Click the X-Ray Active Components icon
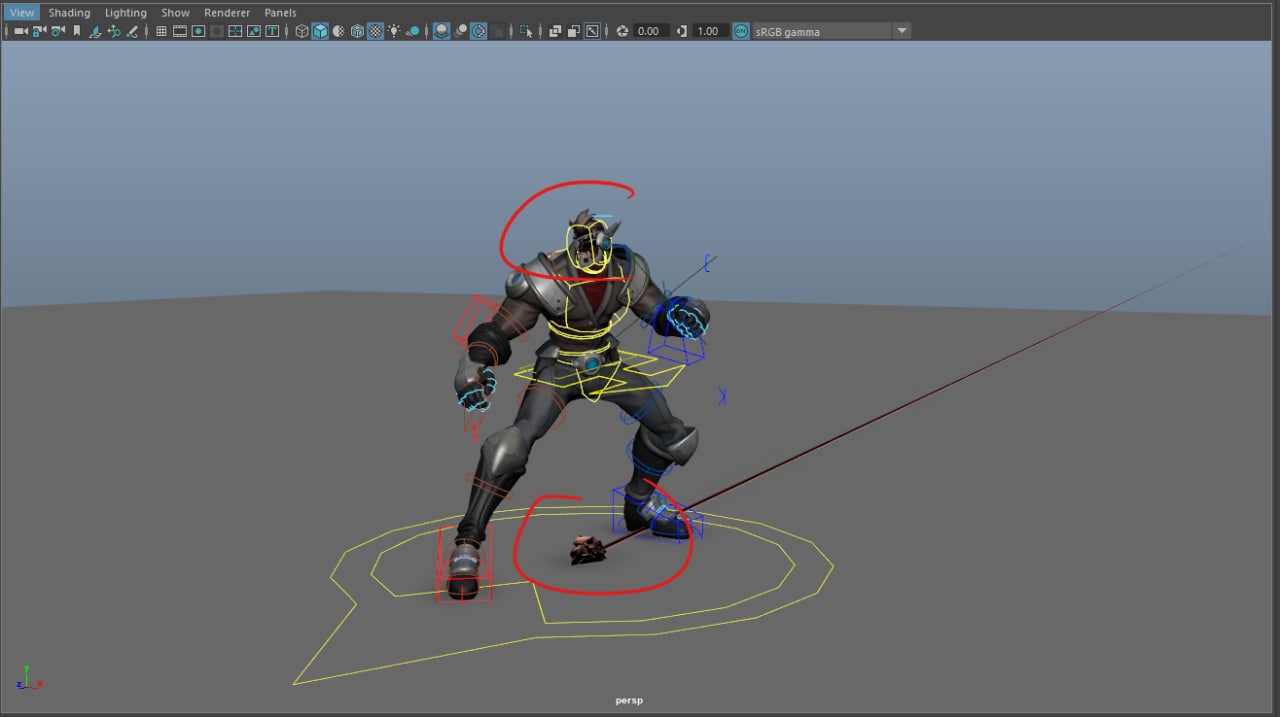 [x=573, y=31]
